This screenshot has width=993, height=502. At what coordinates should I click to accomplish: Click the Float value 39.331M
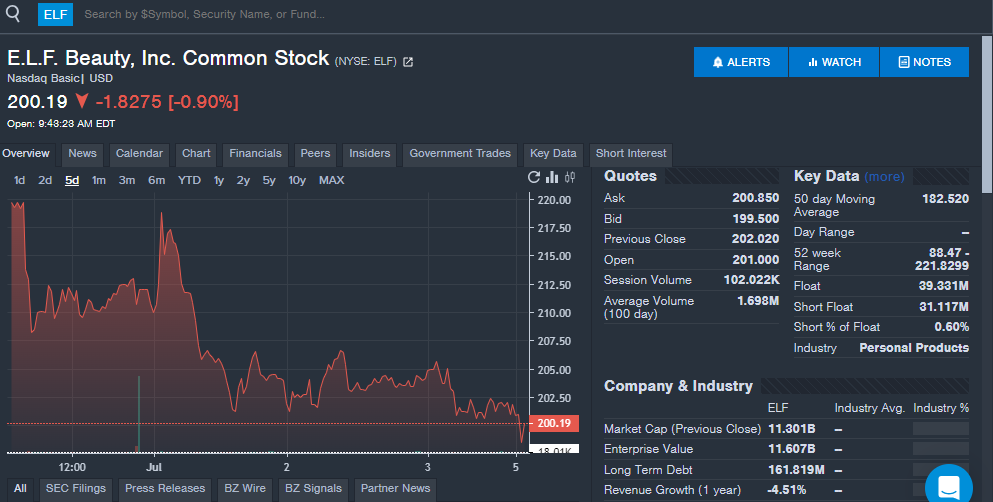(x=944, y=286)
